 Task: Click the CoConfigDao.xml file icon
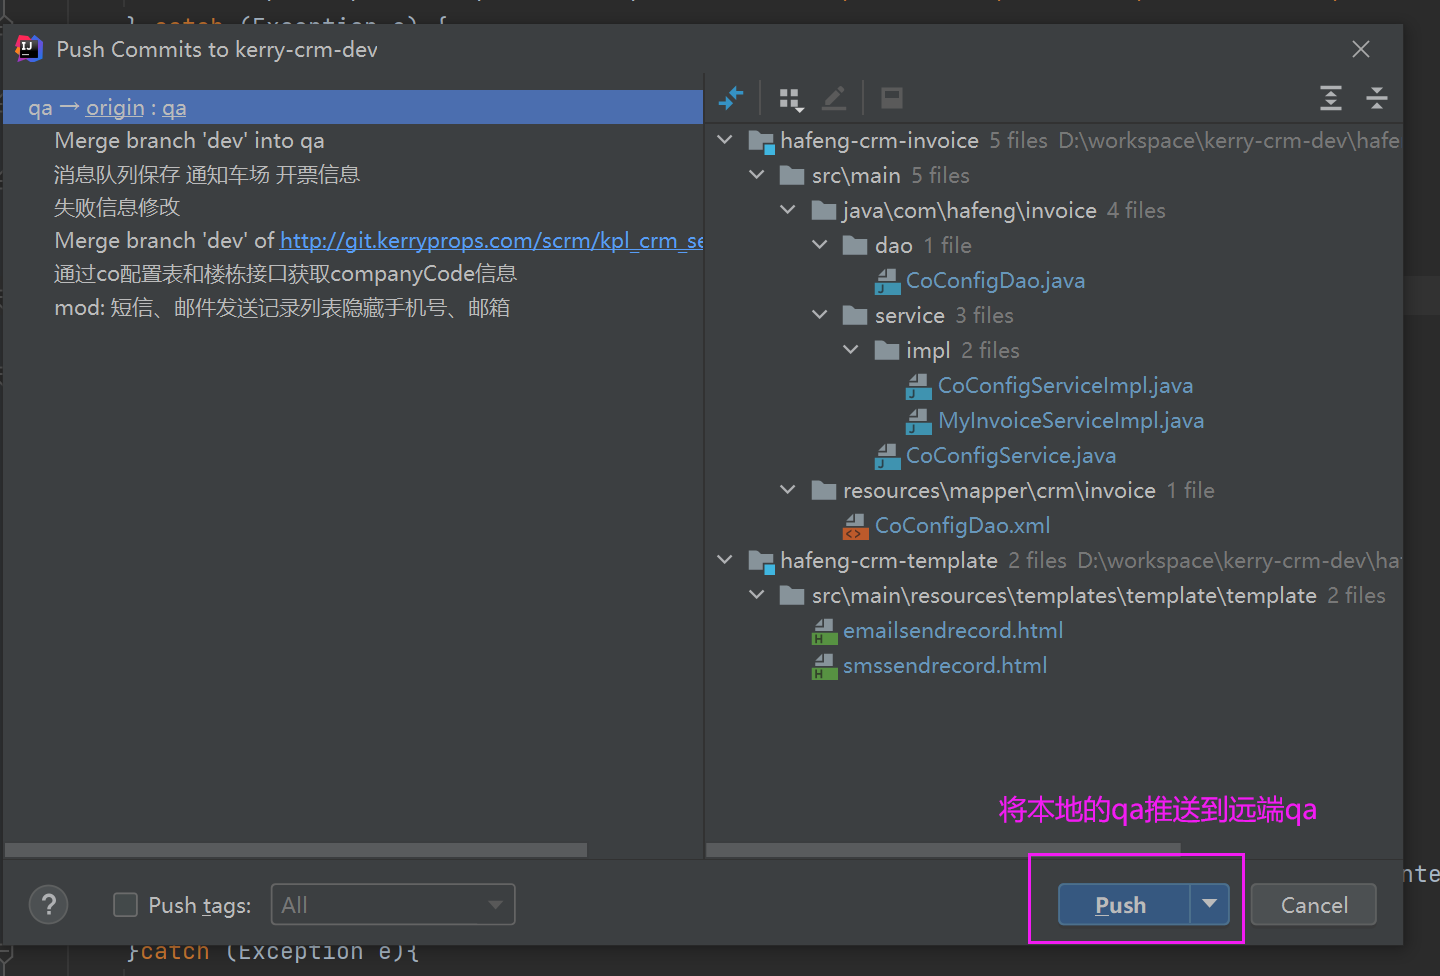pyautogui.click(x=856, y=526)
